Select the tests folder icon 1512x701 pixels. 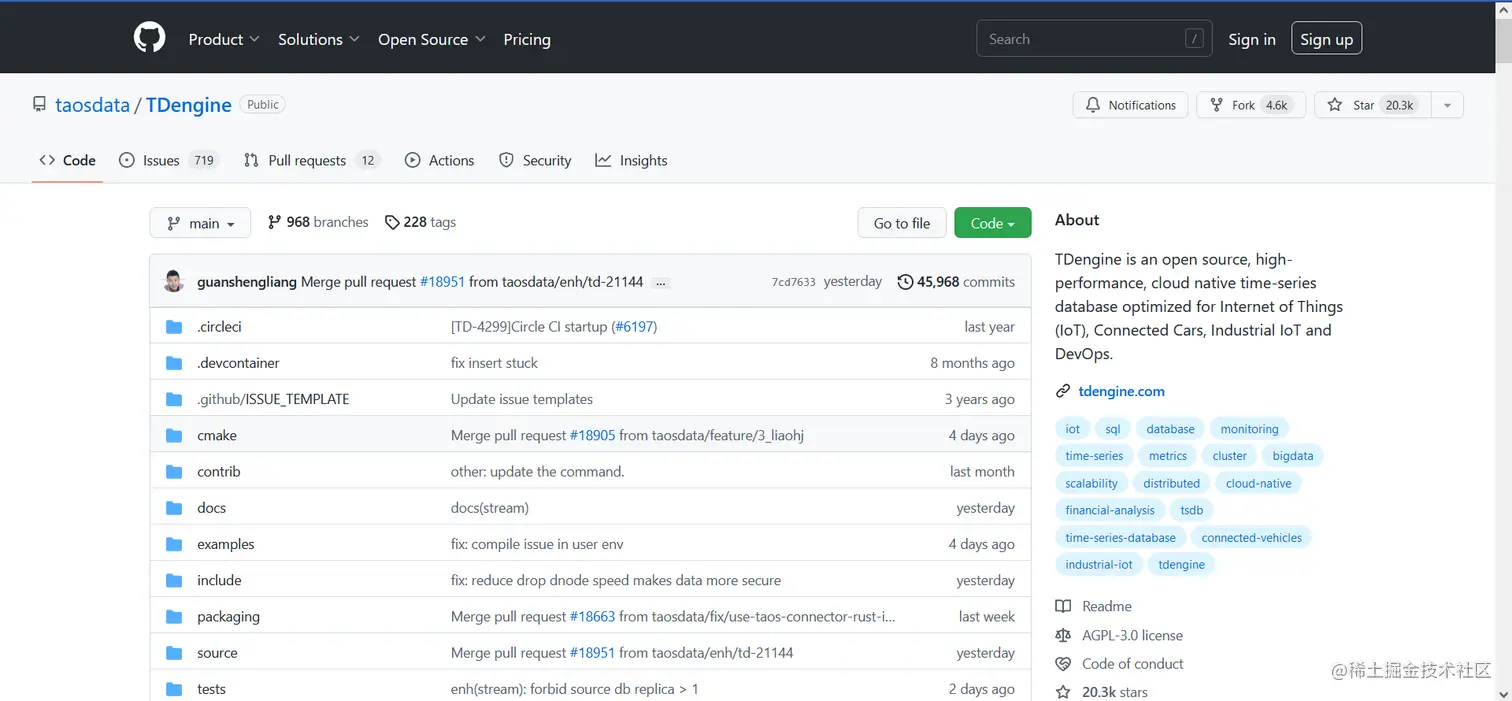[x=174, y=689]
